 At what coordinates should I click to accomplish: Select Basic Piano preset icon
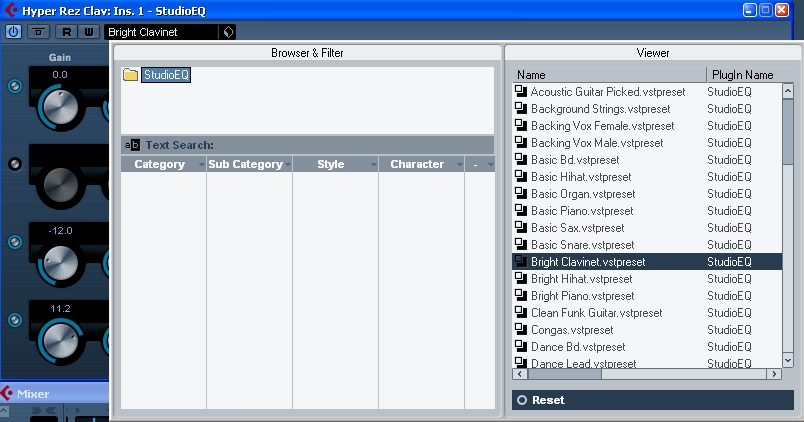521,211
